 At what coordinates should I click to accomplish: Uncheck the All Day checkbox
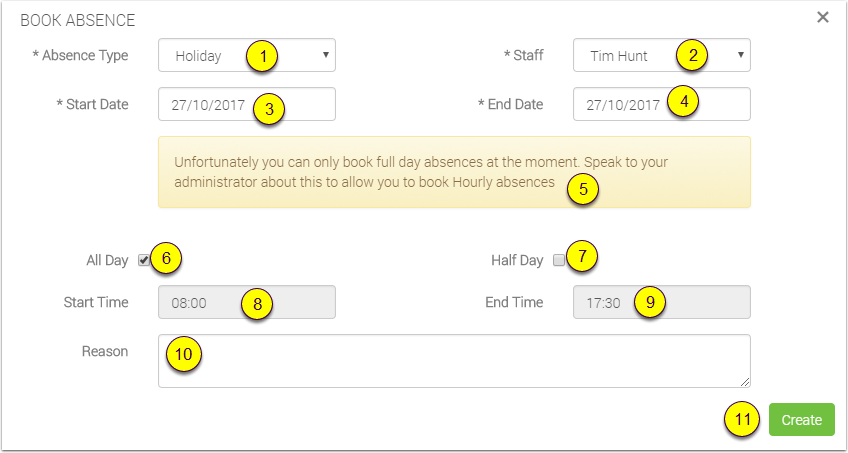pos(145,260)
